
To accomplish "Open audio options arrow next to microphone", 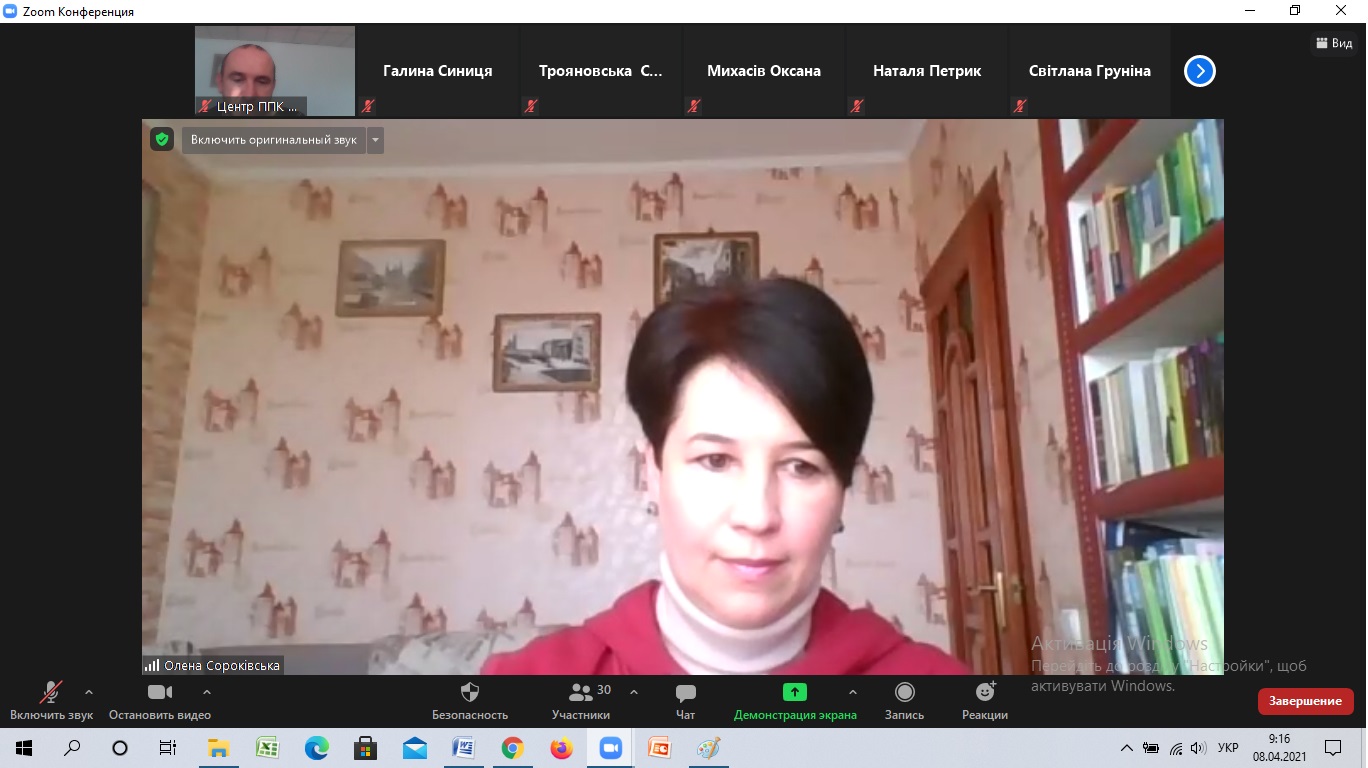I will [89, 691].
